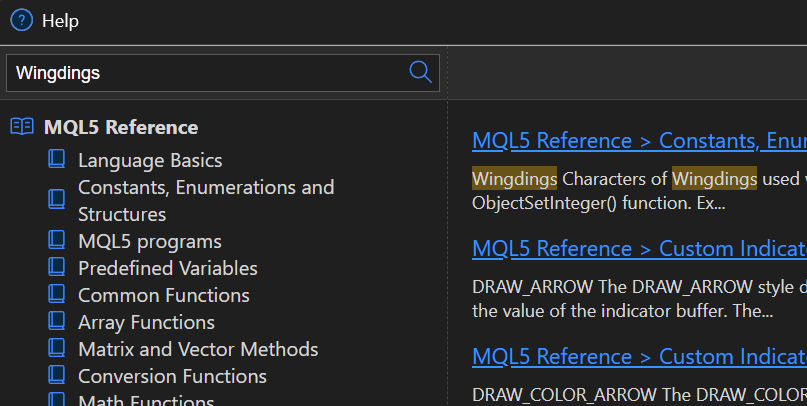Viewport: 807px width, 406px height.
Task: Click the search magnifier icon
Action: (421, 72)
